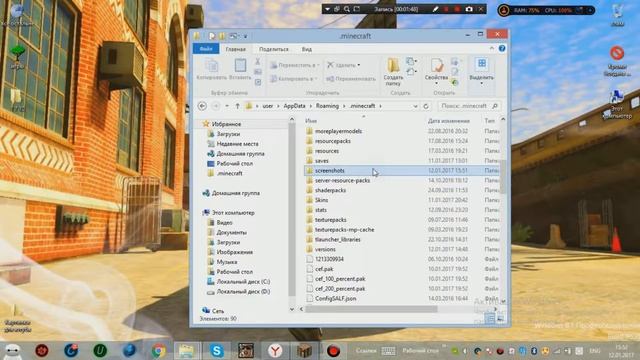Select Сеть in navigation pane

pyautogui.click(x=218, y=311)
